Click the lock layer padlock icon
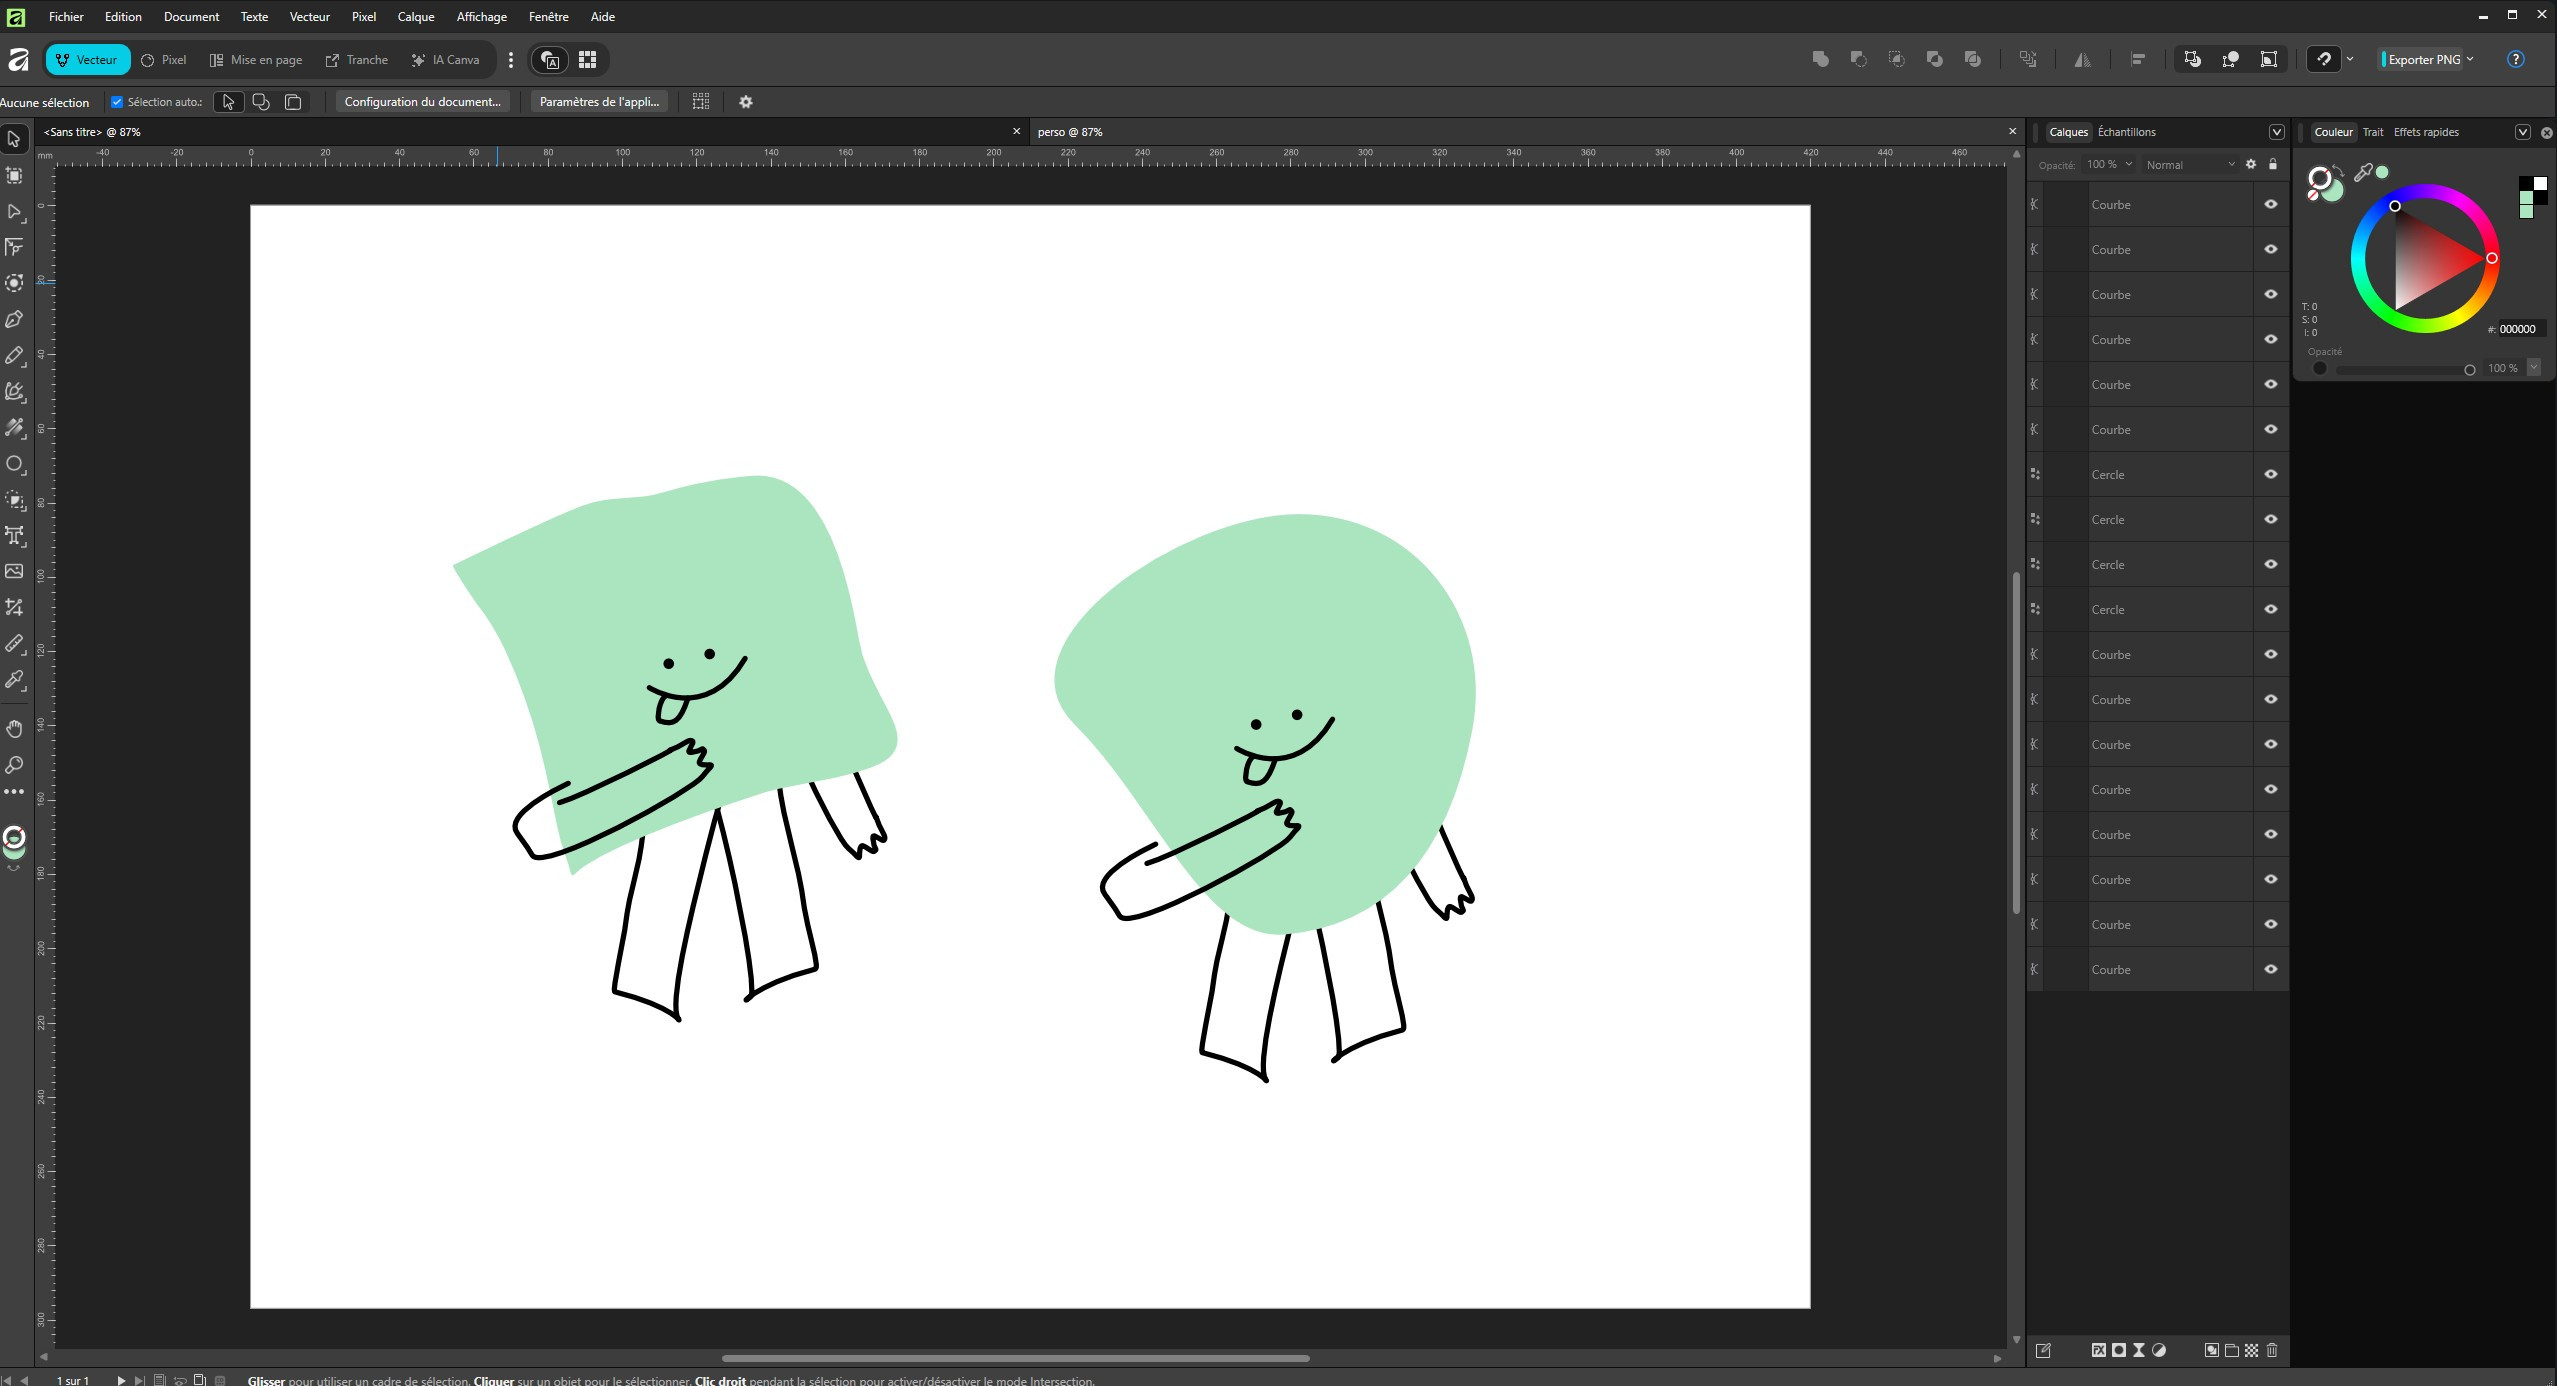This screenshot has height=1386, width=2557. tap(2273, 164)
